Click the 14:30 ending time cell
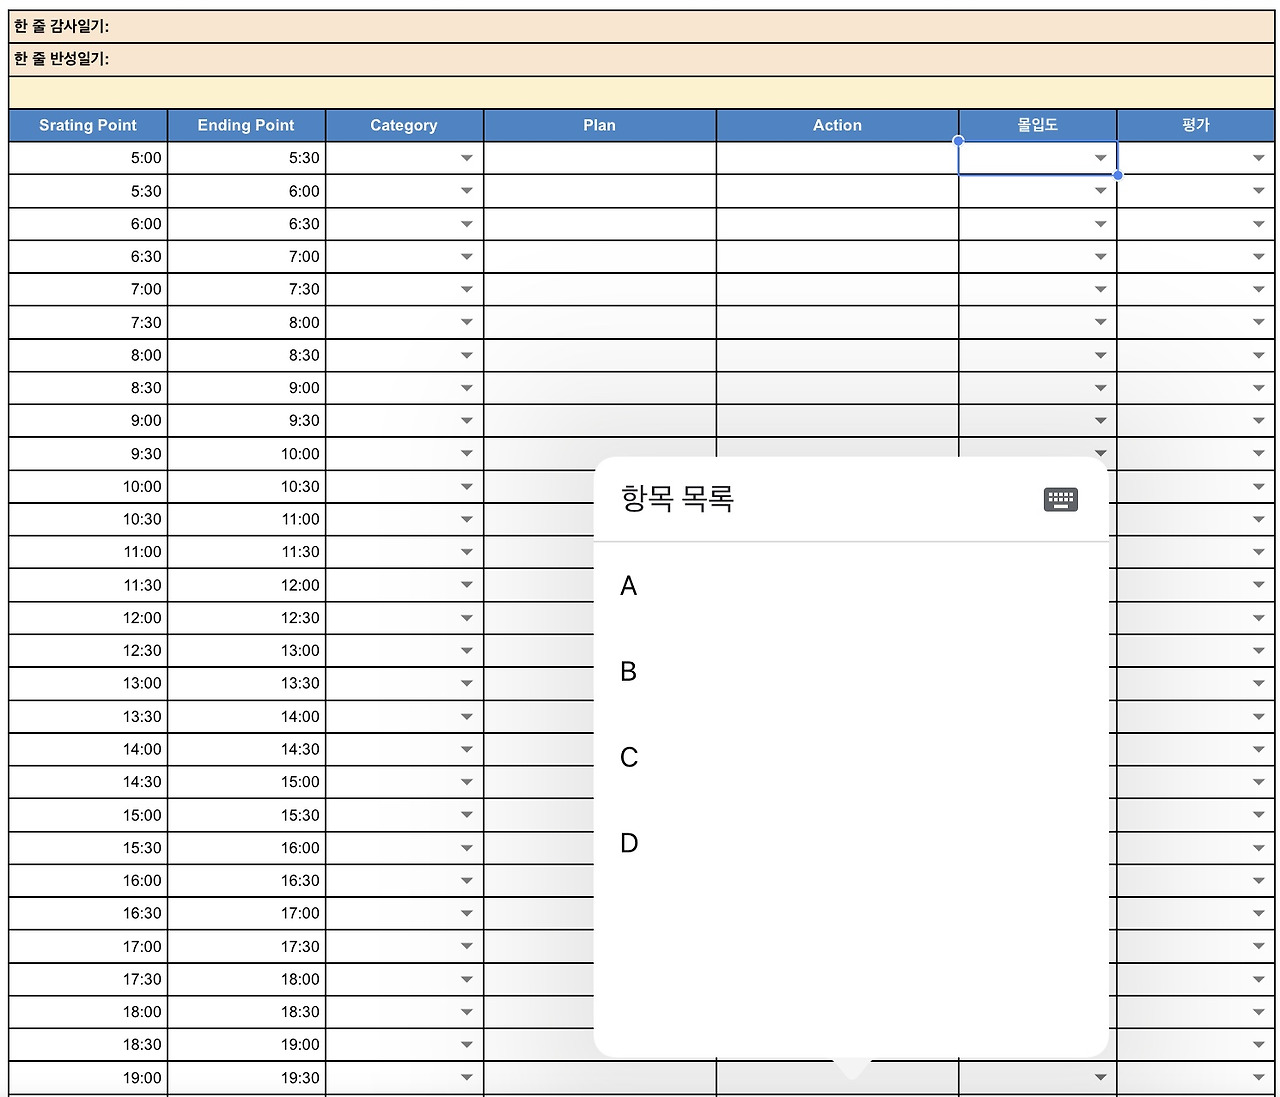 (246, 749)
